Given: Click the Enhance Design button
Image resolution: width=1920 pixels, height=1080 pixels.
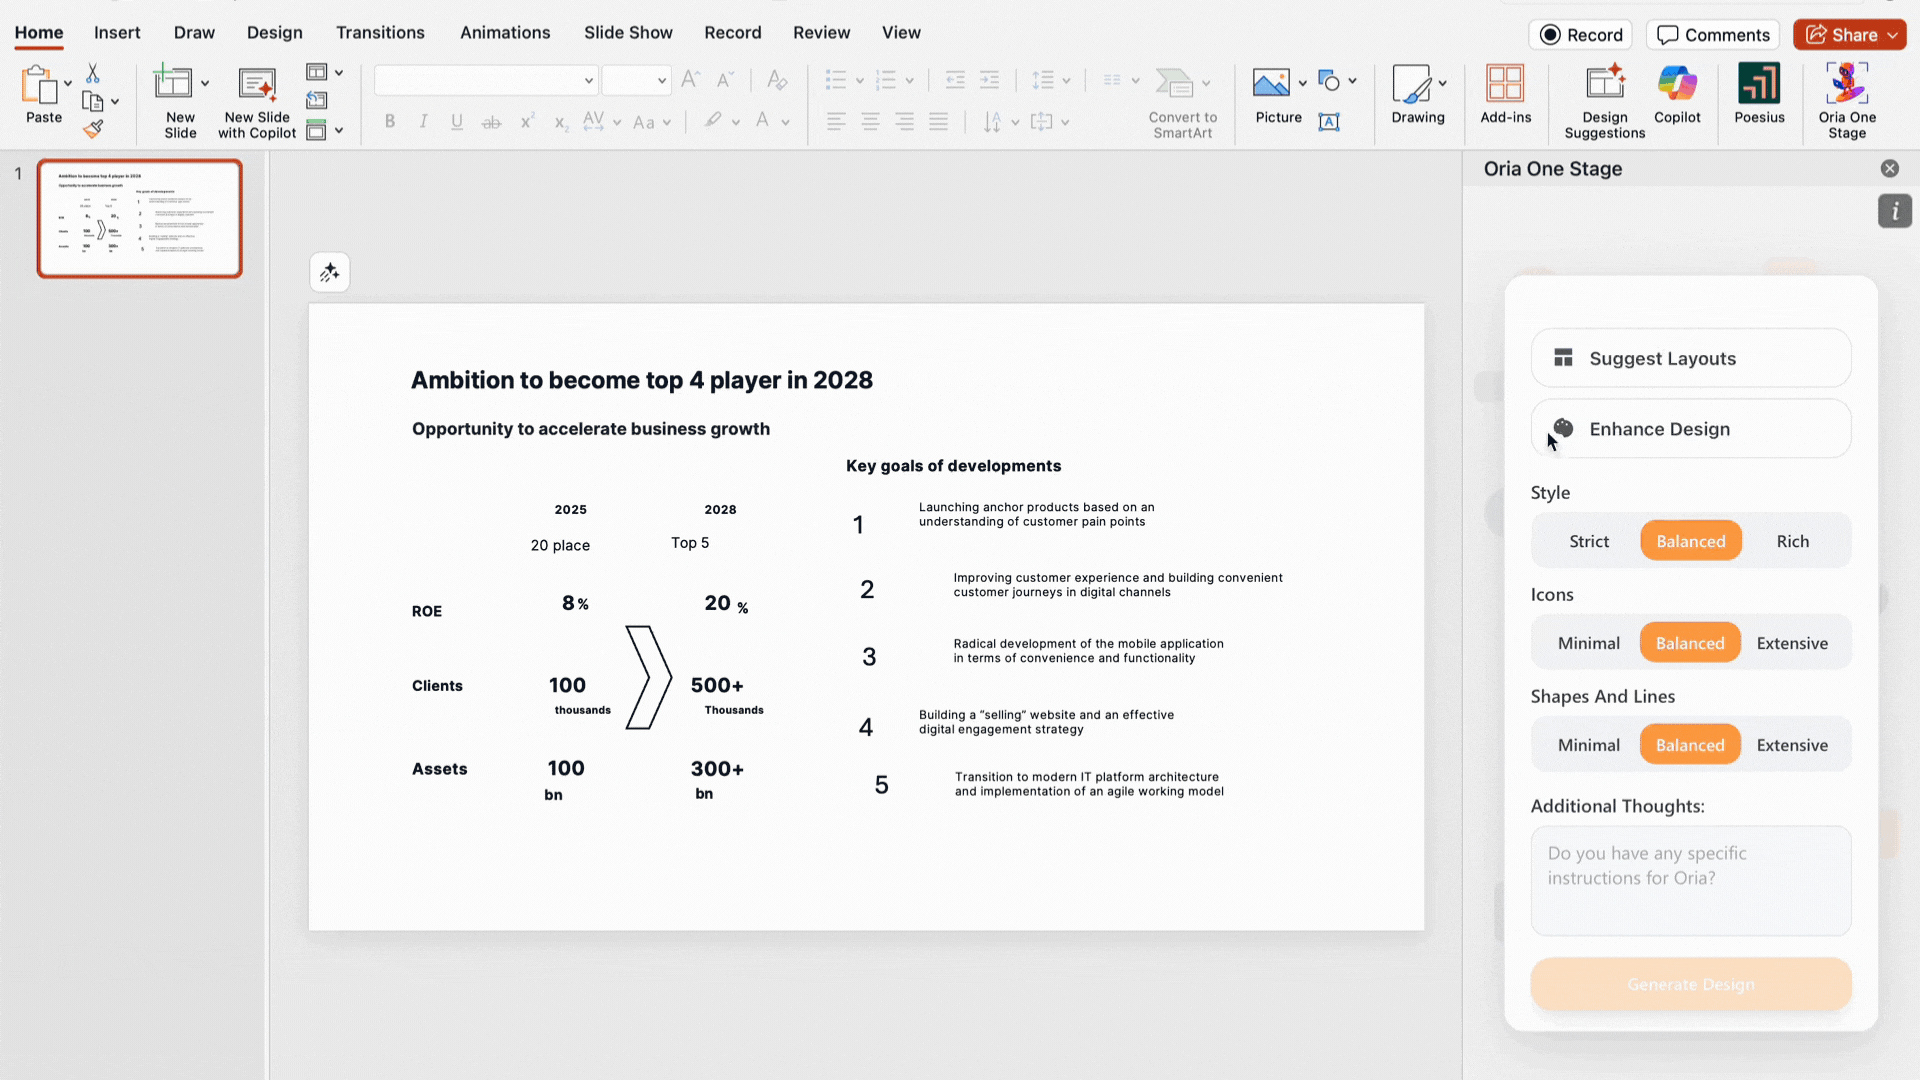Looking at the screenshot, I should 1690,429.
